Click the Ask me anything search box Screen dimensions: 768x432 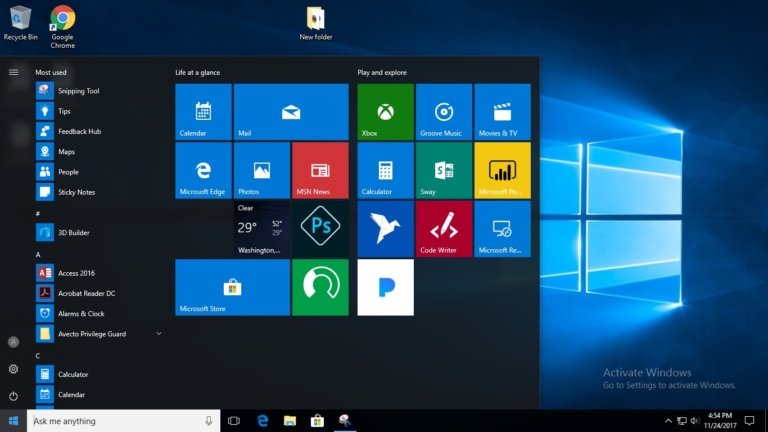point(123,421)
